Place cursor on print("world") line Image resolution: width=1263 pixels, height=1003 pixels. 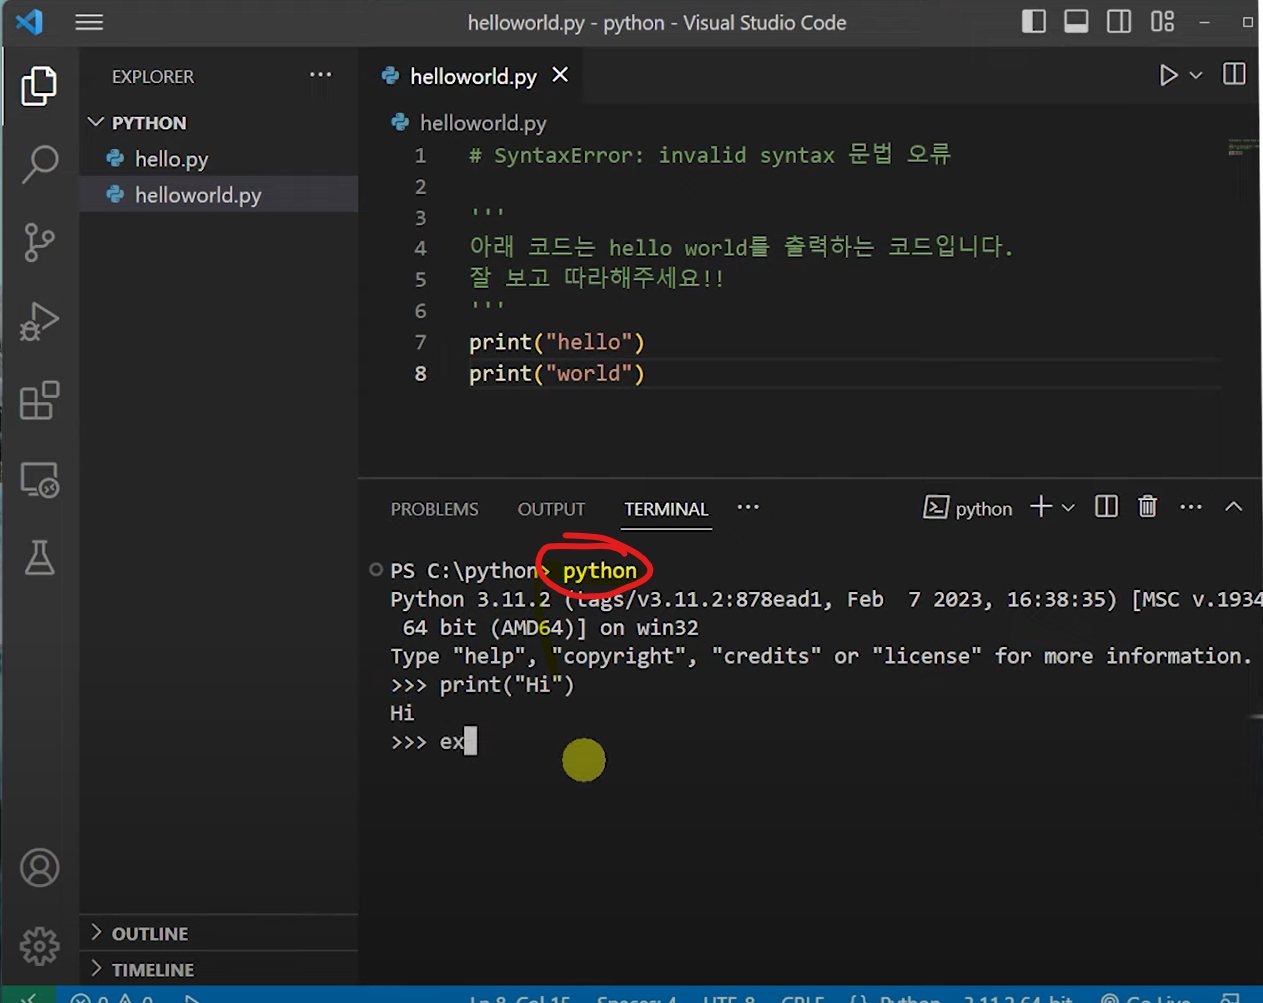[557, 373]
